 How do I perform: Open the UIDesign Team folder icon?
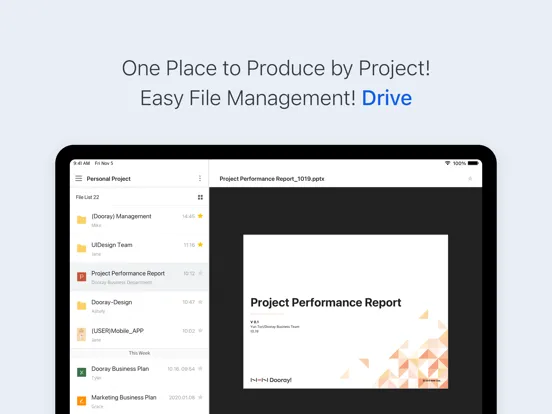pos(81,249)
